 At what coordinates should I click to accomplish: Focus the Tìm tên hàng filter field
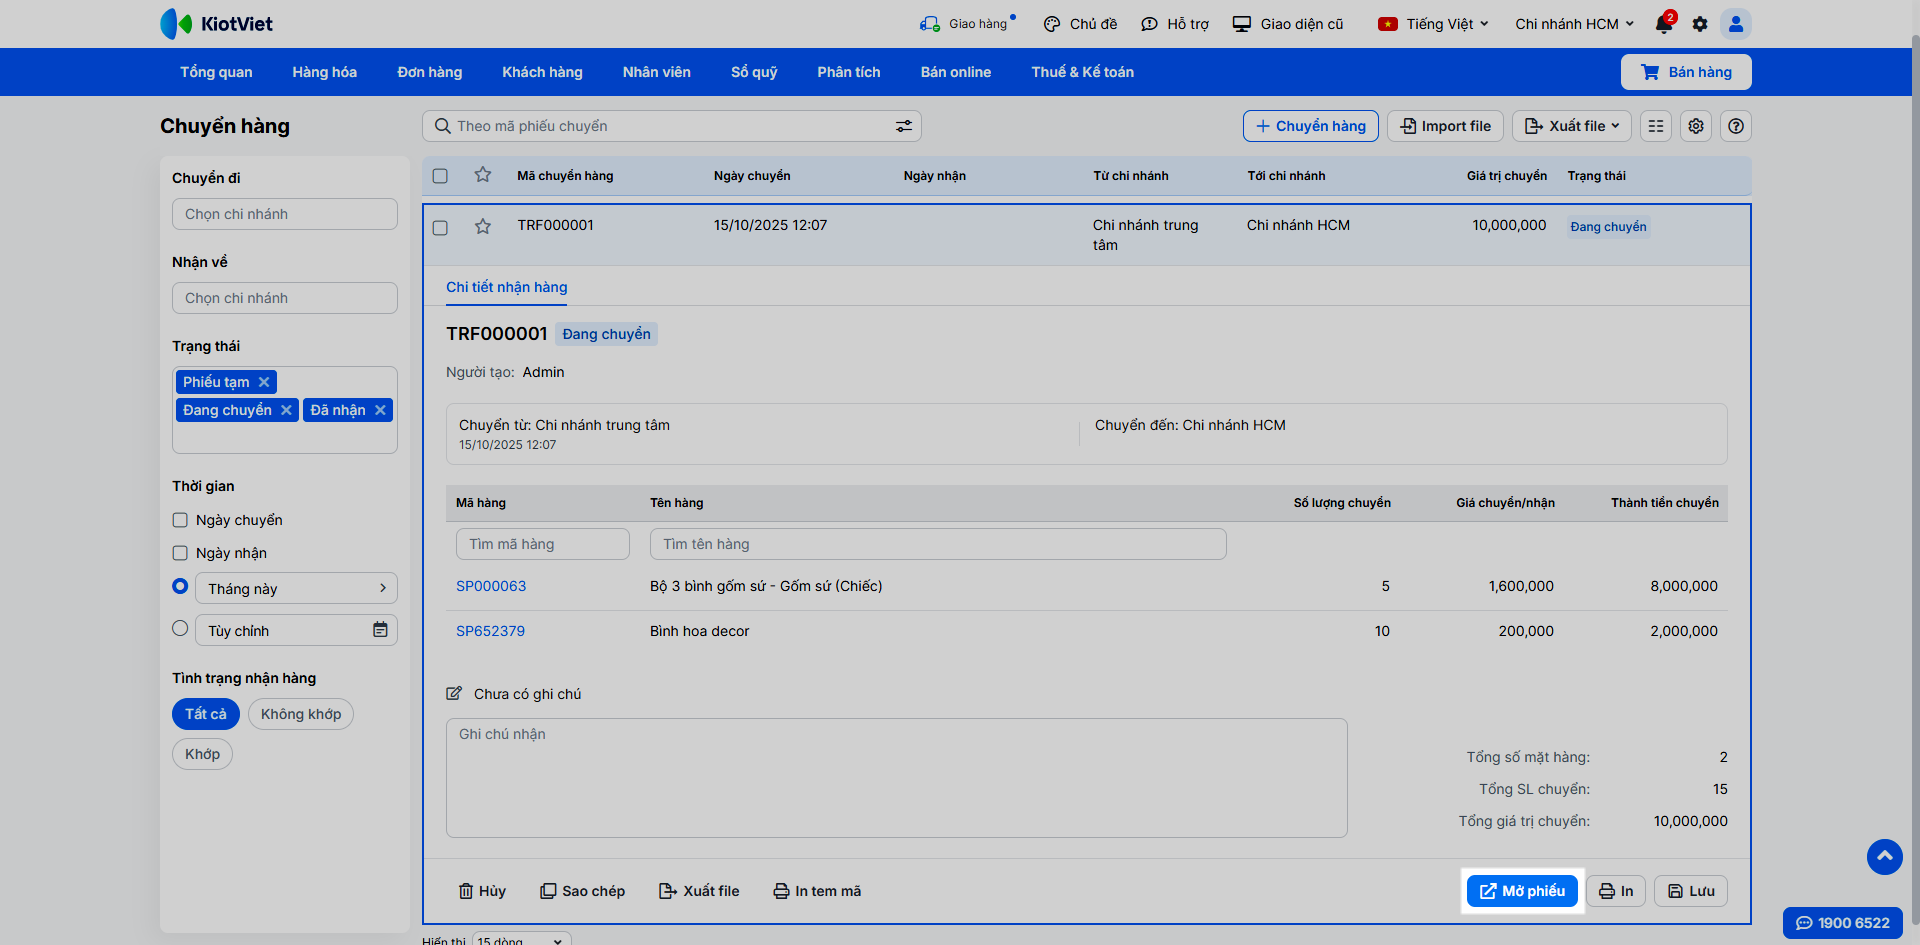938,544
